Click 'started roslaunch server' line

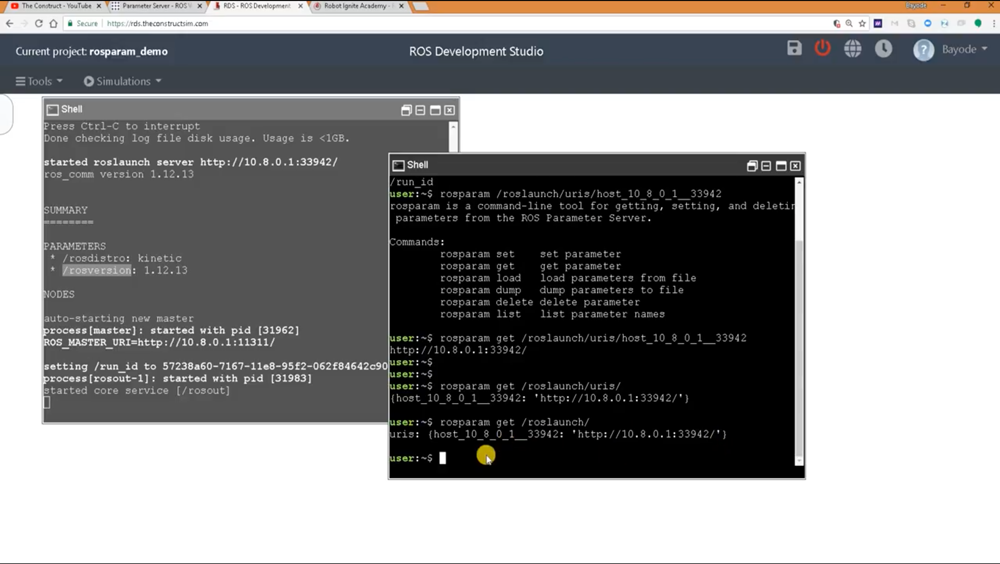coord(191,162)
